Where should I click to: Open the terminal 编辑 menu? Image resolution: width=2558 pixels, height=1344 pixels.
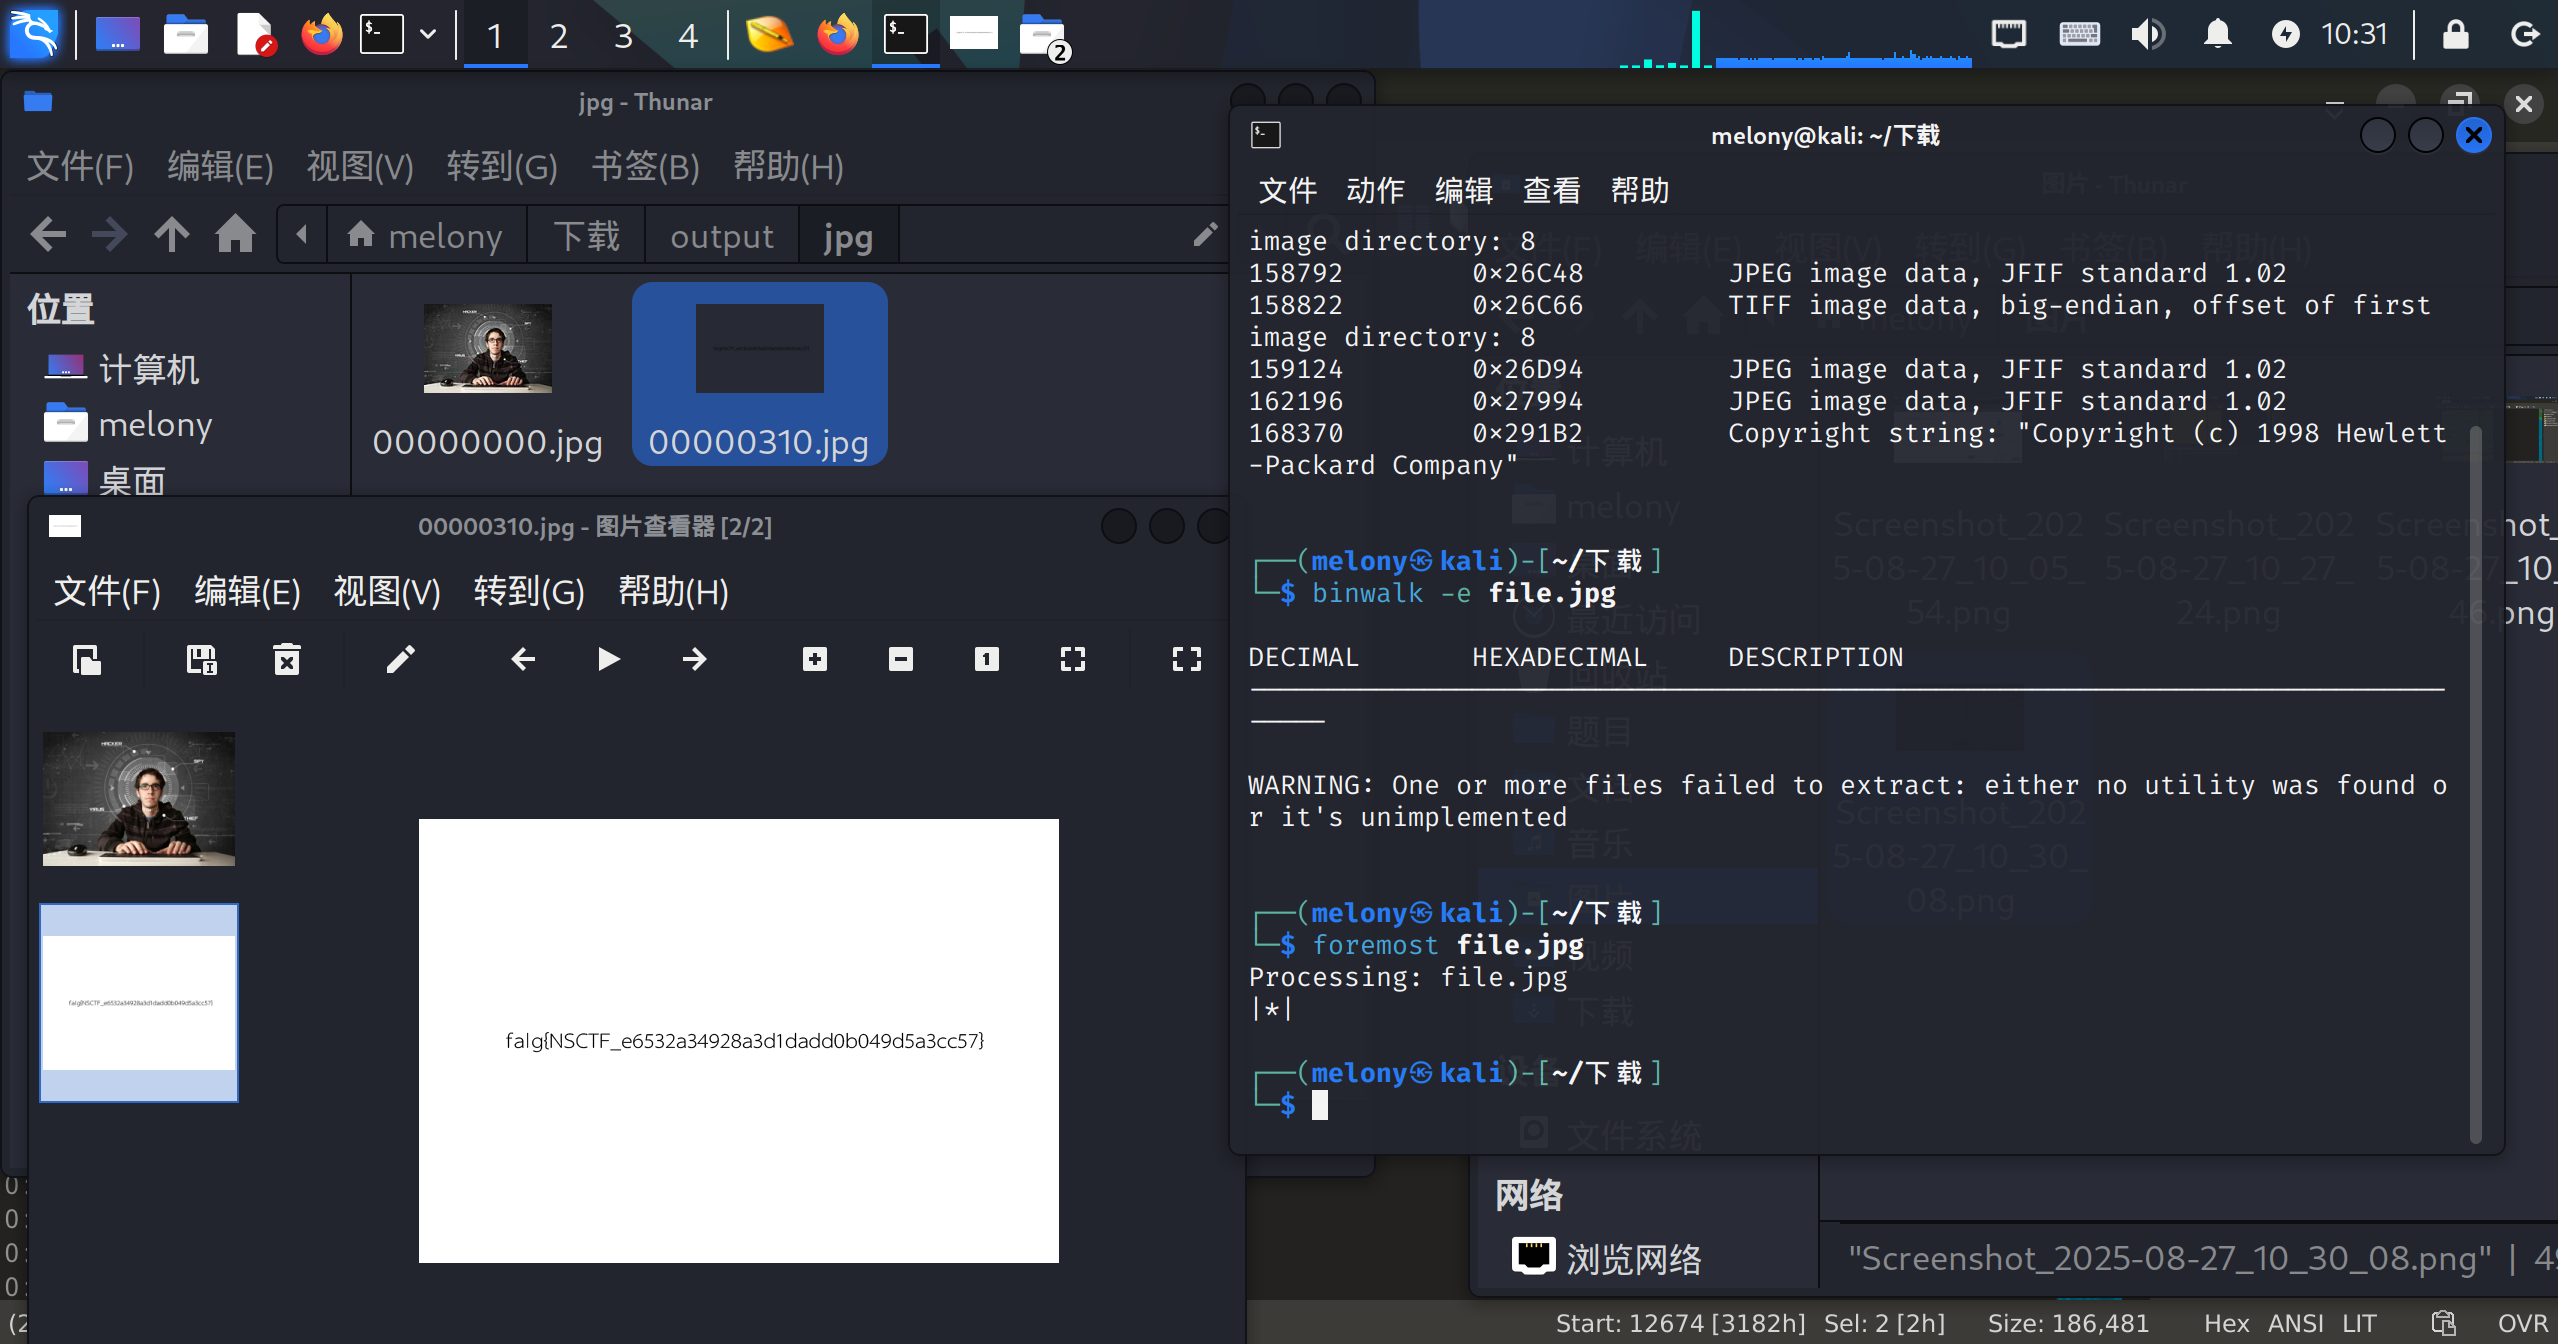(1463, 190)
